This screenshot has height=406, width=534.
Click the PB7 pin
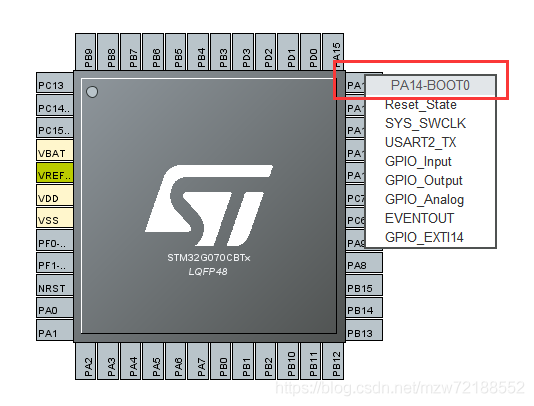[x=131, y=52]
